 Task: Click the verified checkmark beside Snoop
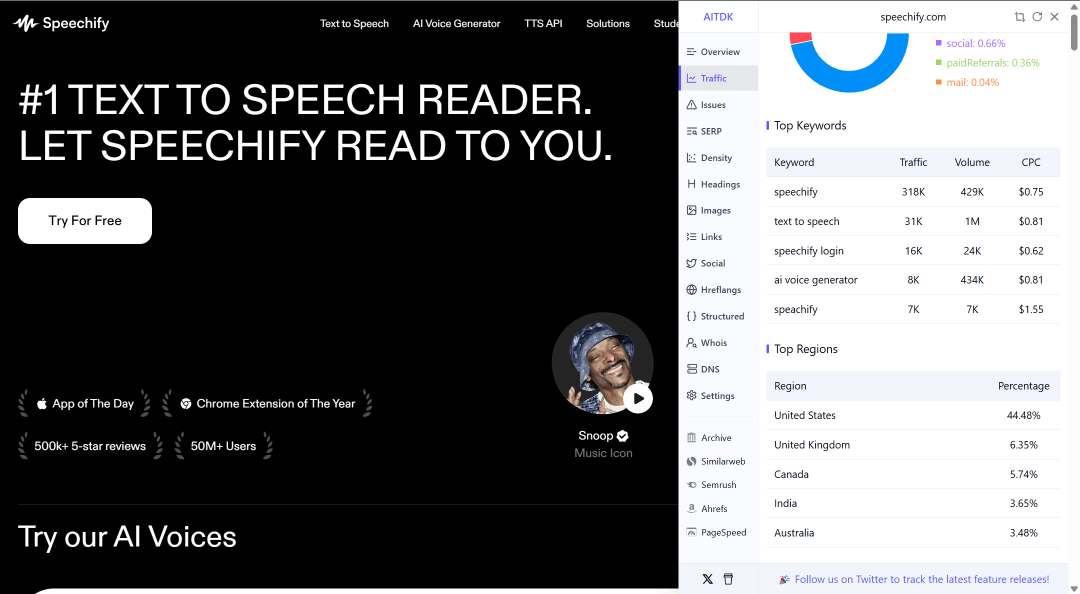pos(623,436)
